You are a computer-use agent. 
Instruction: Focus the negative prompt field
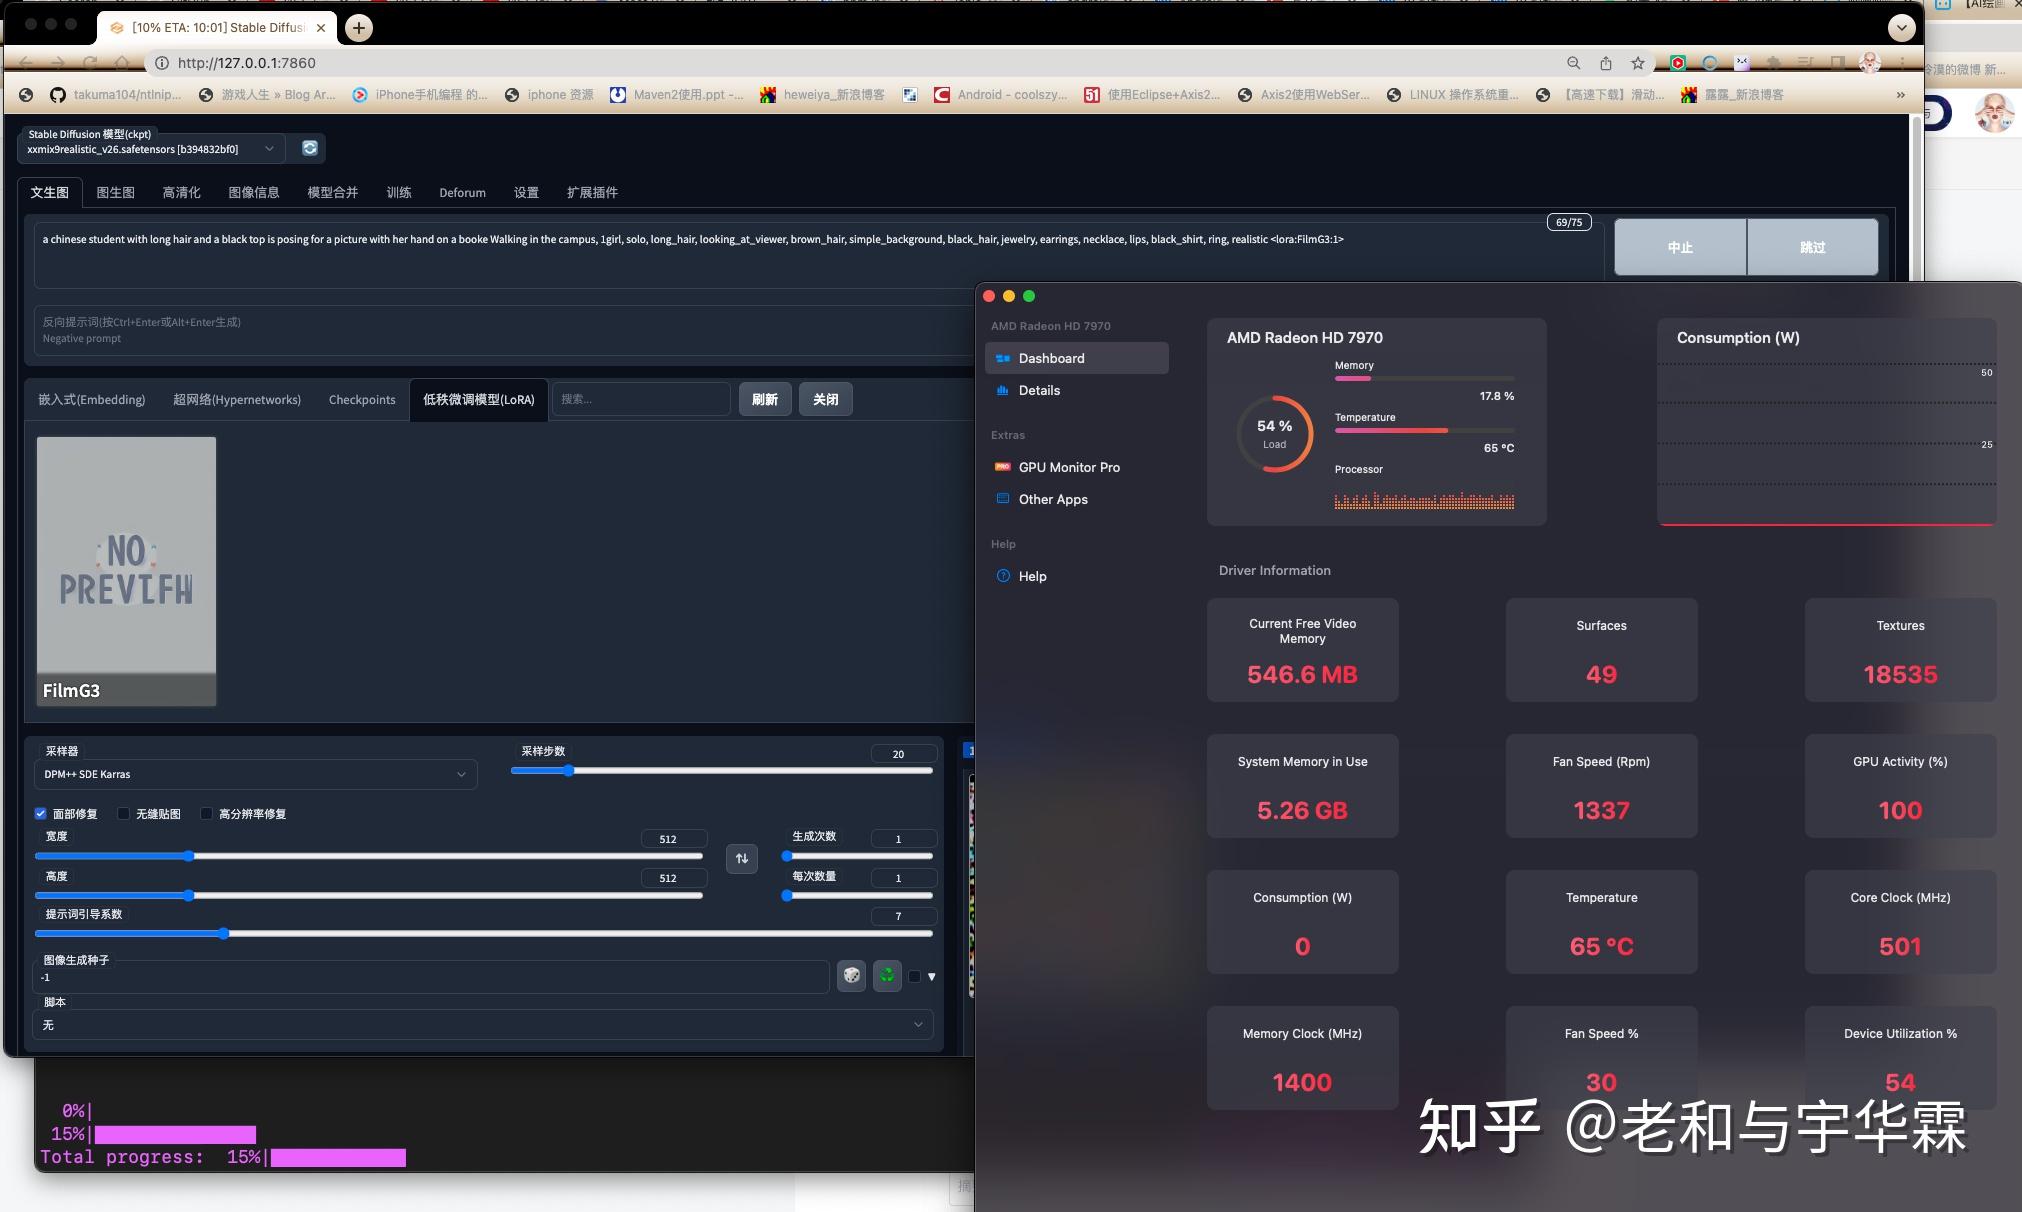505,330
